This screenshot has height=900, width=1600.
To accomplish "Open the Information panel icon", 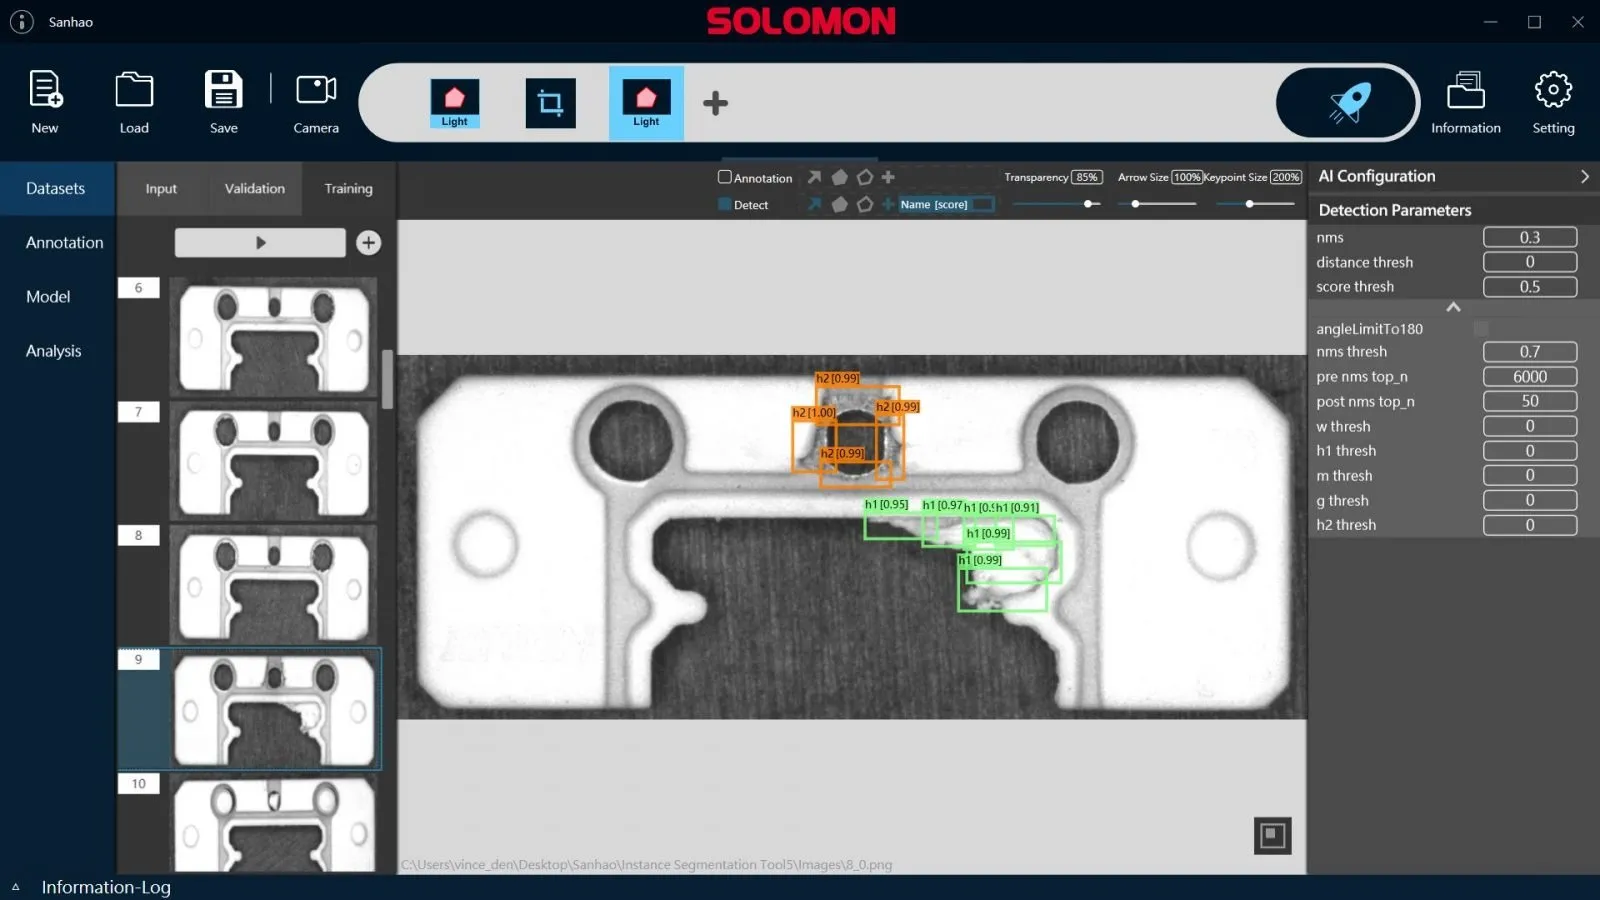I will (x=1466, y=89).
